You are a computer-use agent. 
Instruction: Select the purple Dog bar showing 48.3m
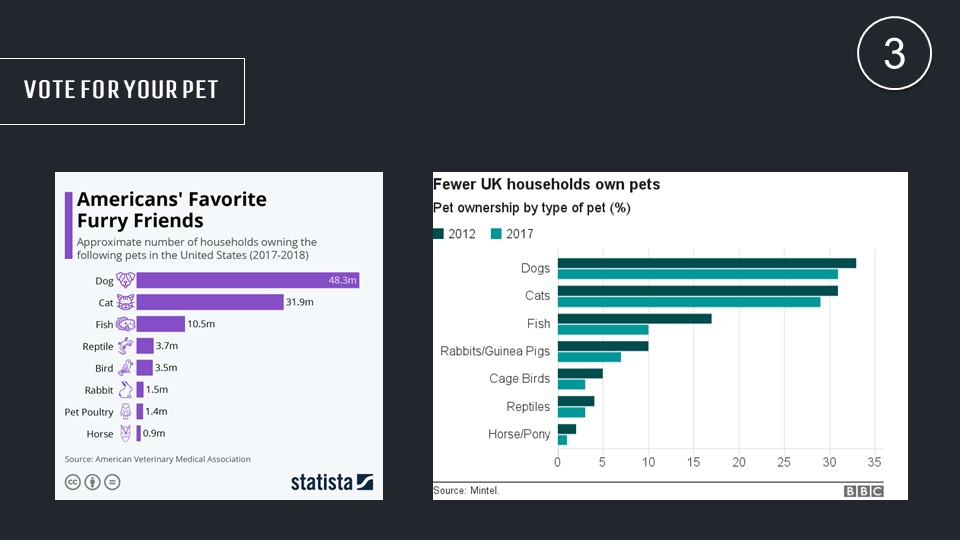point(247,281)
